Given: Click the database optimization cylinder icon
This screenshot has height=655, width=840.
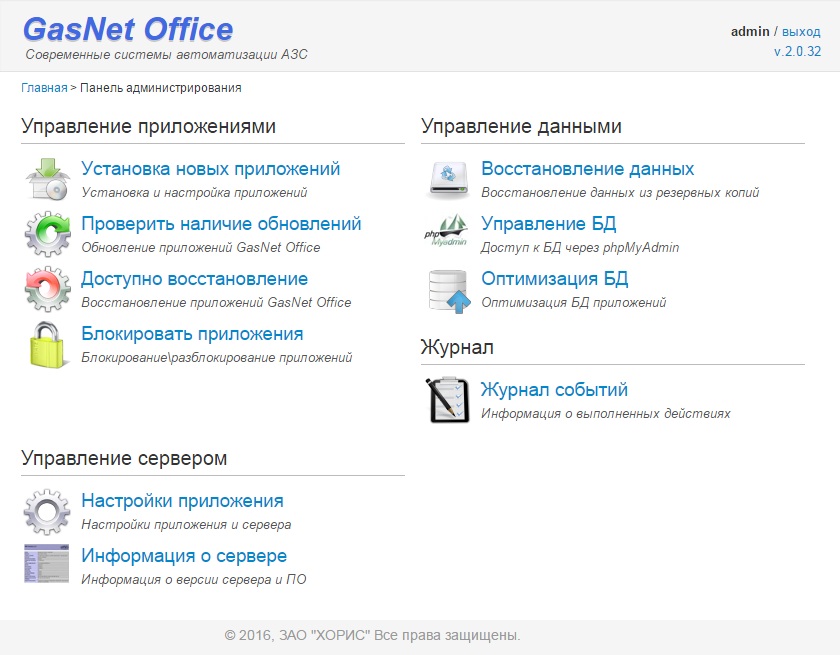Looking at the screenshot, I should [x=449, y=291].
